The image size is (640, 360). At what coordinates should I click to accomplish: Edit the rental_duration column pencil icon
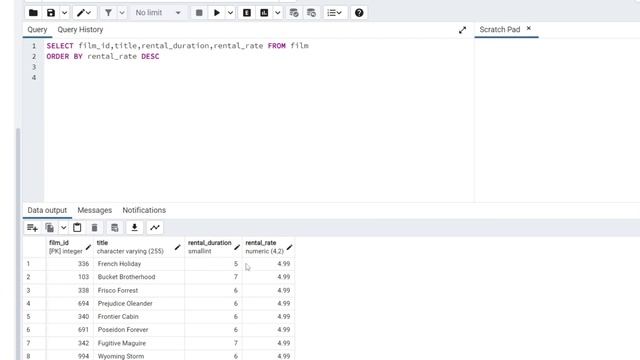pyautogui.click(x=237, y=247)
